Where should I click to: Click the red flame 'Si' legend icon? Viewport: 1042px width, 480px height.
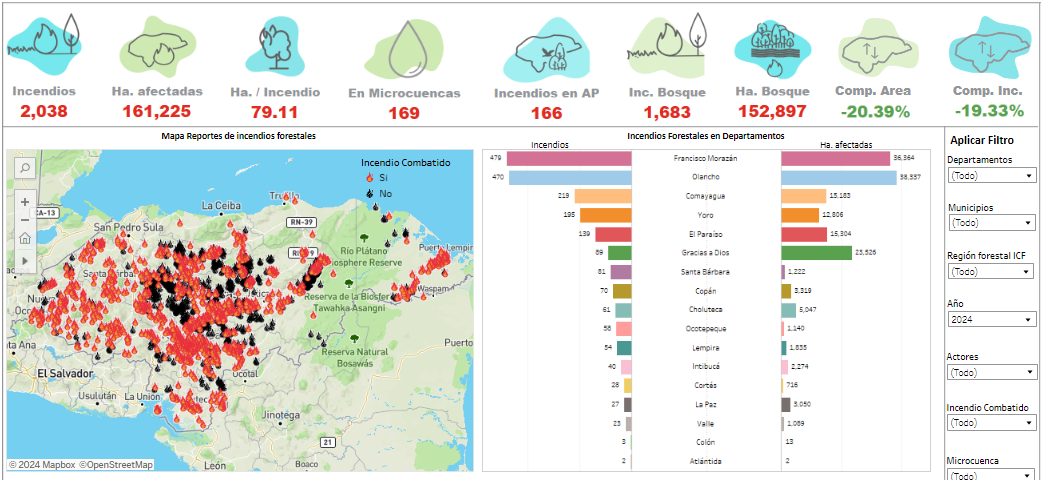(369, 178)
